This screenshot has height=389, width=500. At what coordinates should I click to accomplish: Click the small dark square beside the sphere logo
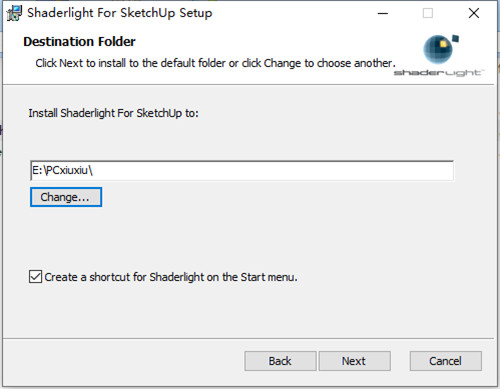pyautogui.click(x=455, y=39)
